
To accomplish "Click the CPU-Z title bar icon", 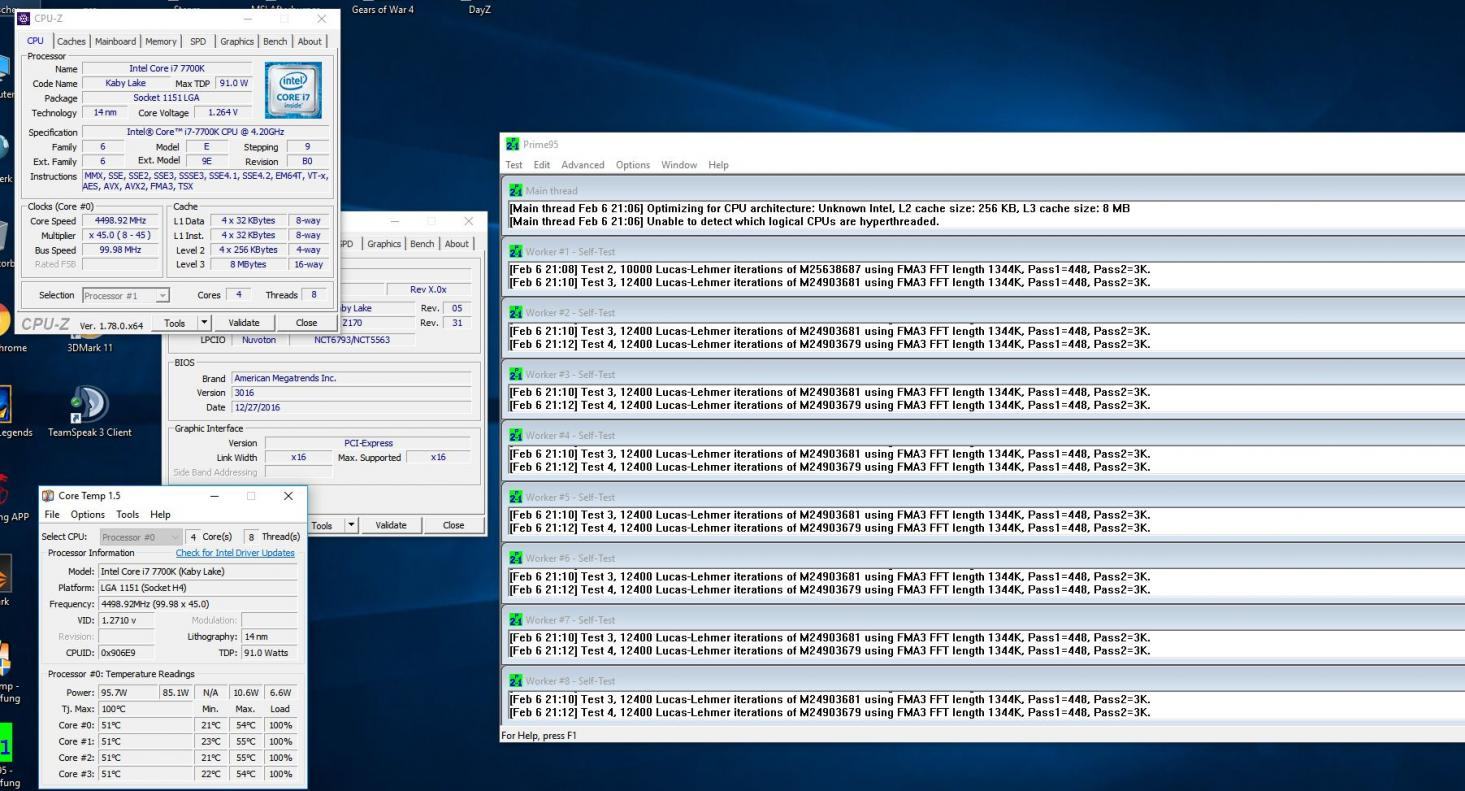I will 24,19.
